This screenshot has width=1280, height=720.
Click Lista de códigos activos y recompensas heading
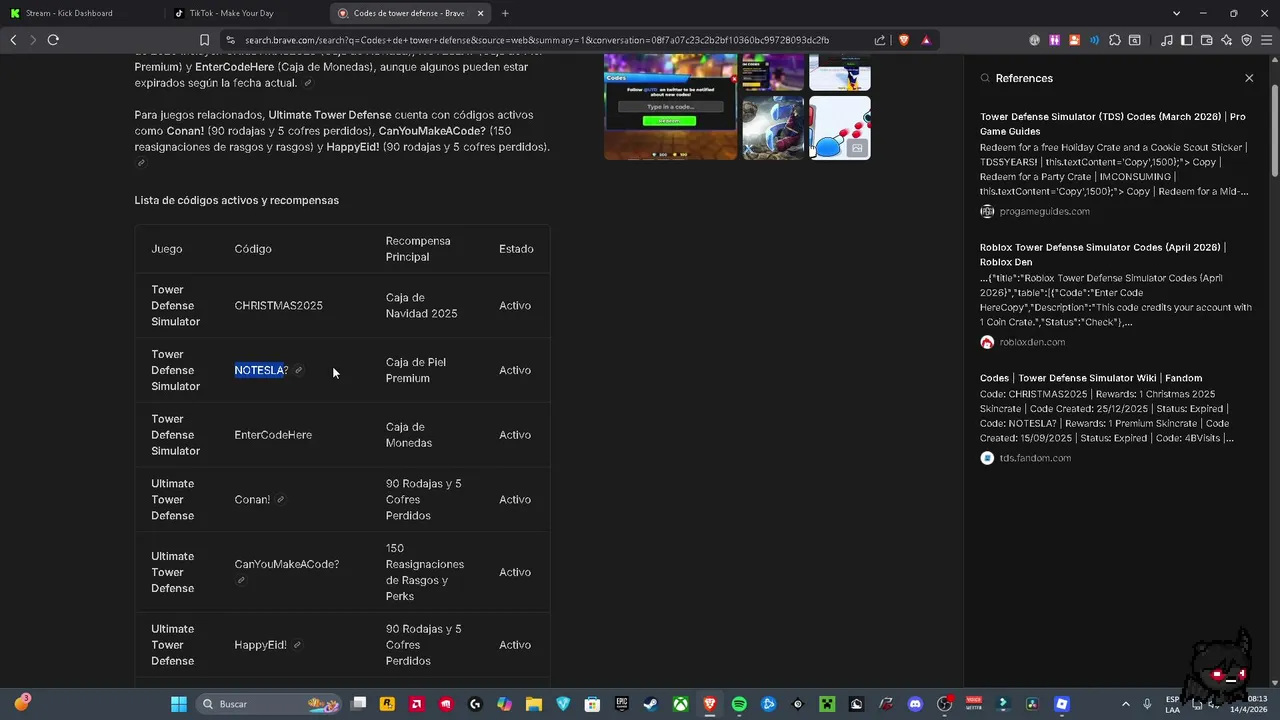237,200
